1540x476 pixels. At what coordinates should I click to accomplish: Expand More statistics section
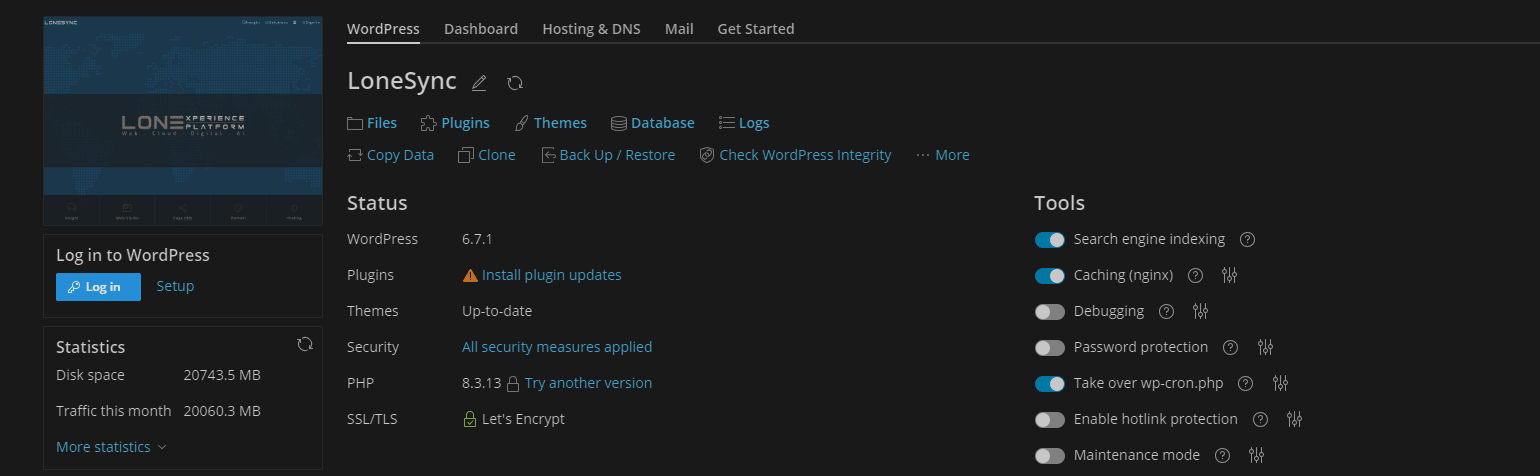pyautogui.click(x=111, y=447)
